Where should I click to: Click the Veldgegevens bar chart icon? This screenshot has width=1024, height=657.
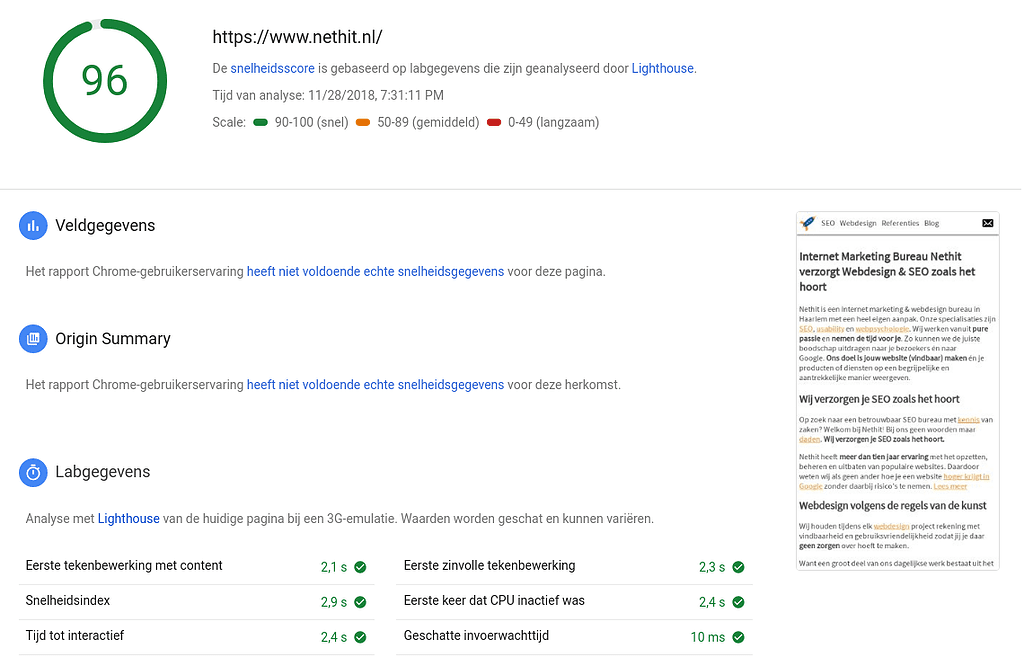(x=33, y=226)
